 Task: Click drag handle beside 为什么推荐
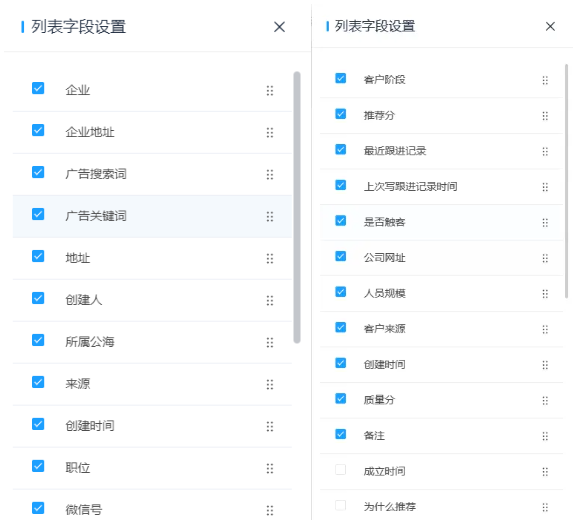545,508
